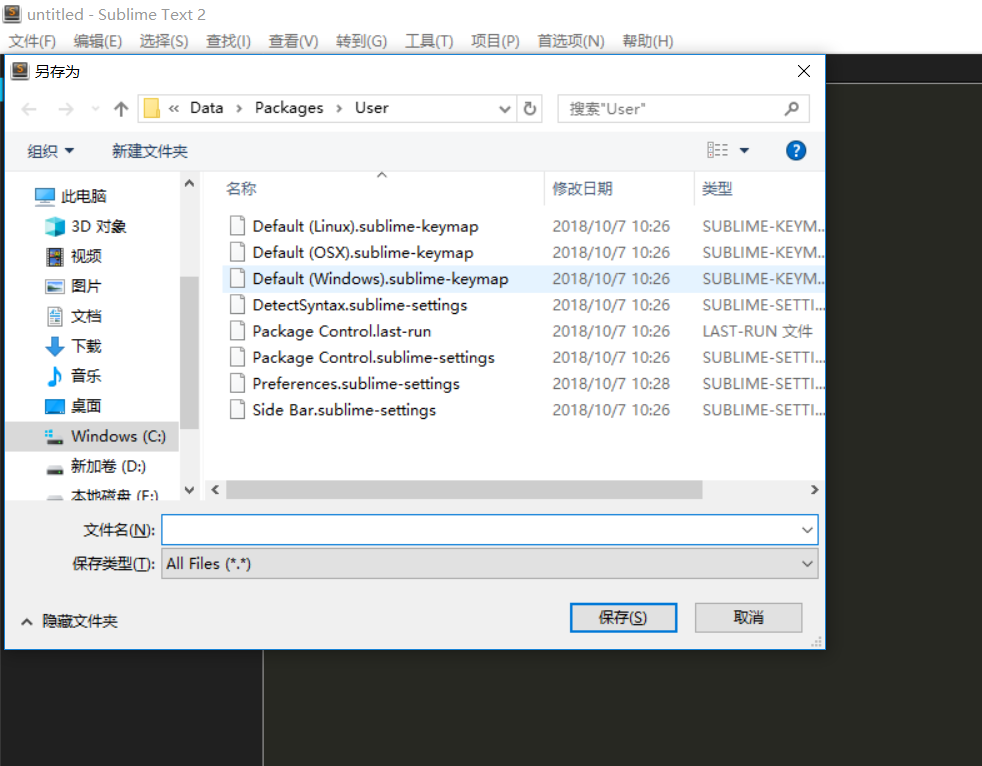
Task: Open the help question mark icon
Action: coord(796,150)
